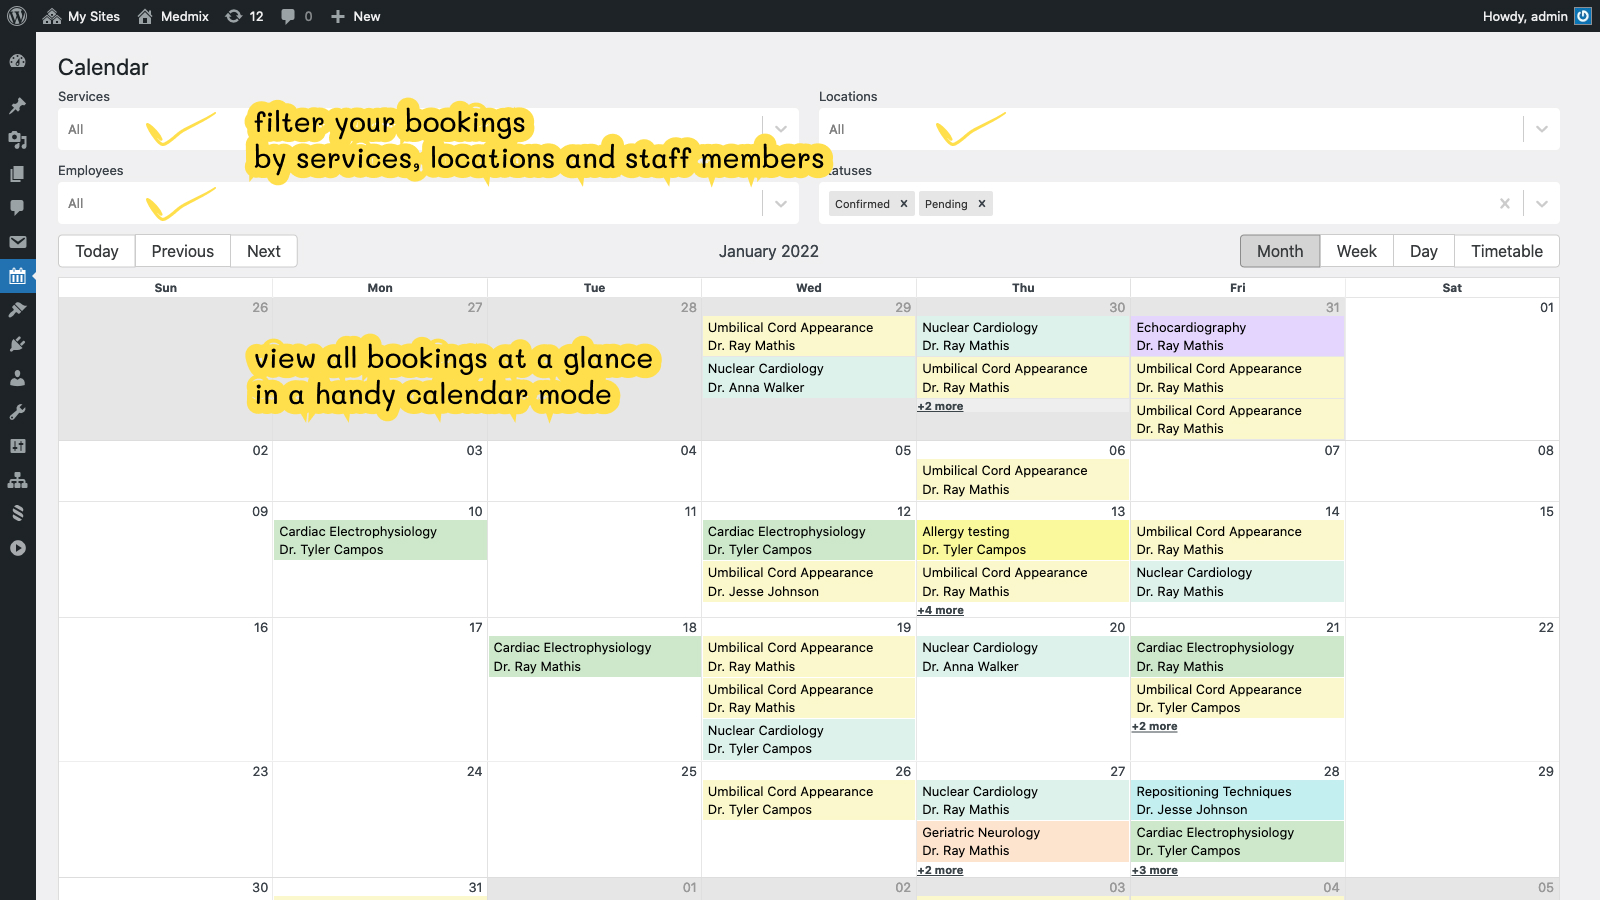
Task: Open the Users sidebar icon
Action: tap(17, 378)
